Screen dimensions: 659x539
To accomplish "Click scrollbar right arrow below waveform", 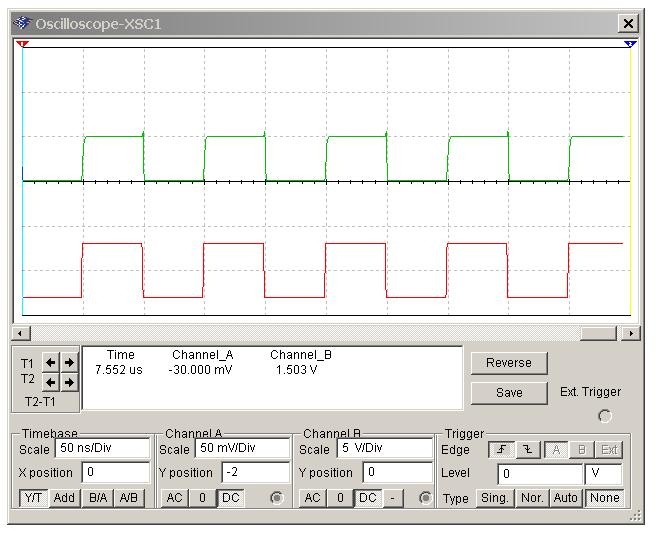I will click(630, 333).
